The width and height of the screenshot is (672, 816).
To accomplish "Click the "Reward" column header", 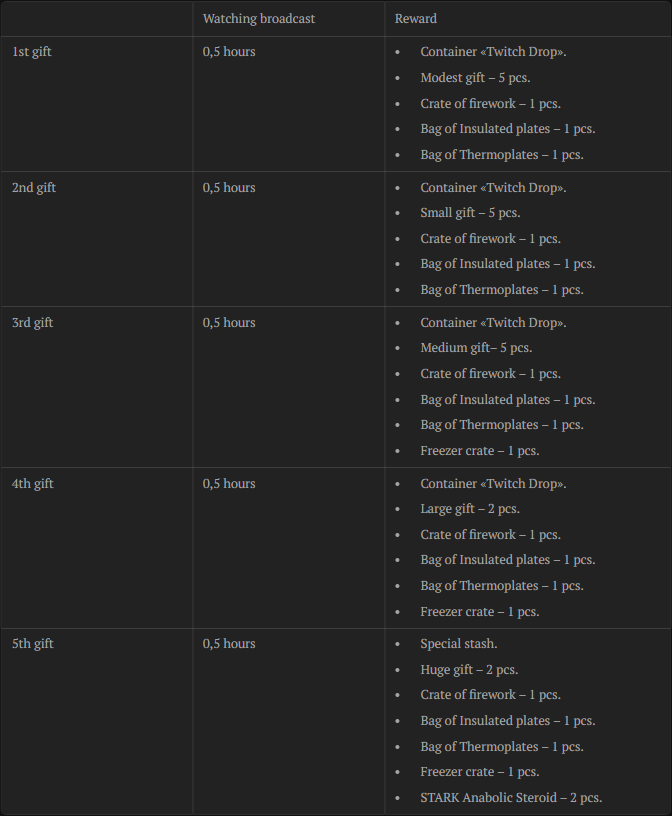I will click(x=416, y=19).
